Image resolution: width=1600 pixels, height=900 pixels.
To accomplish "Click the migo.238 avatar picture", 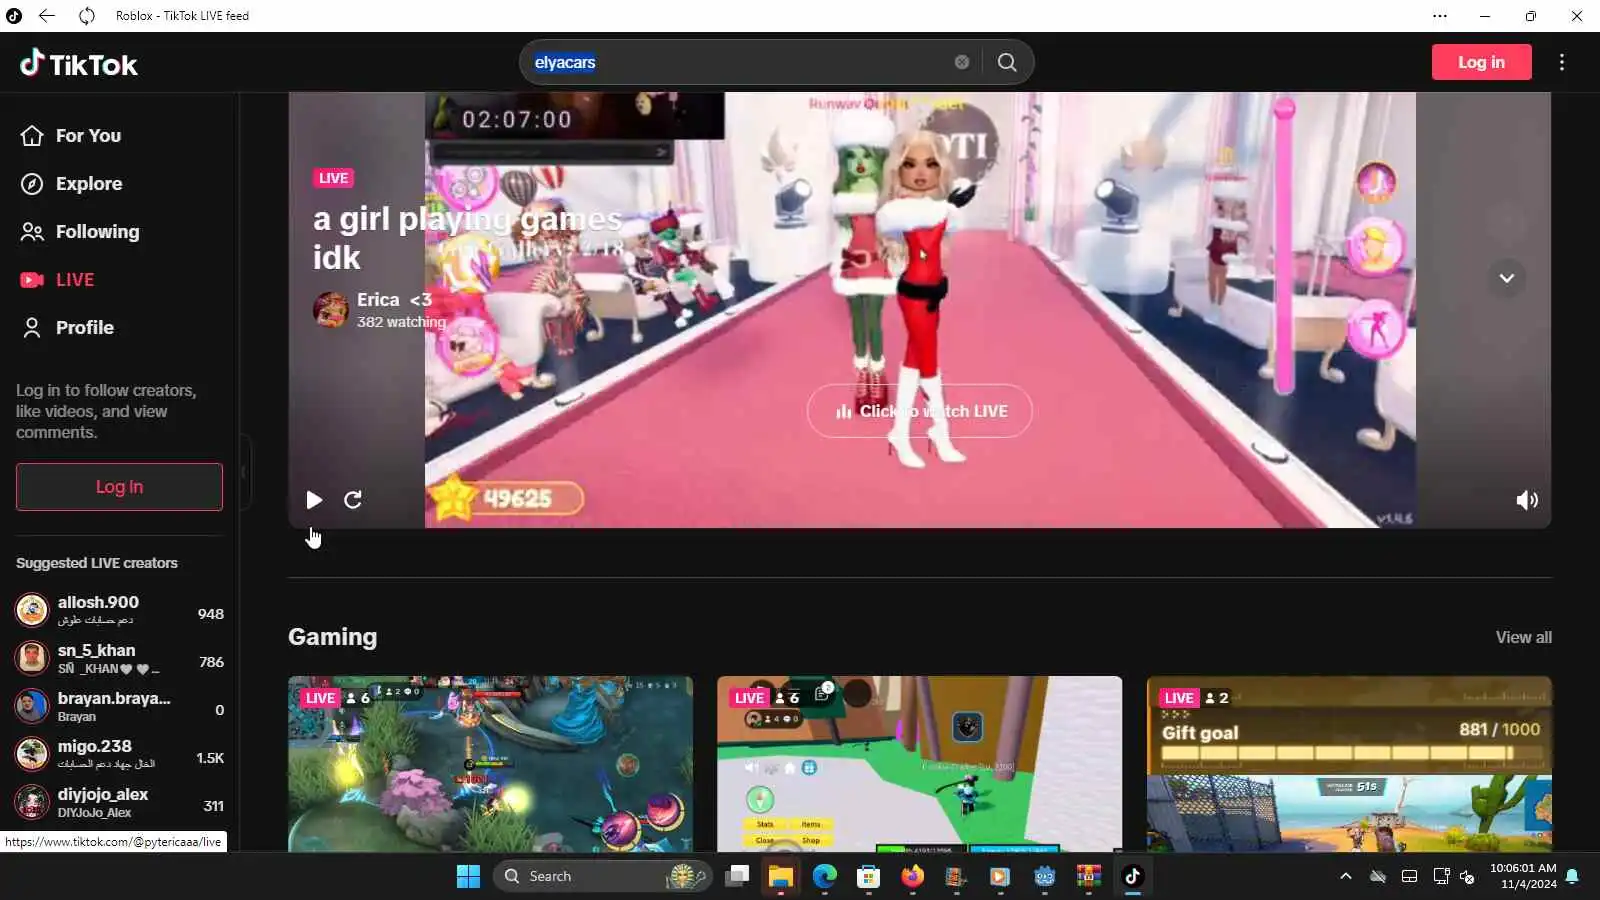I will click(x=32, y=754).
